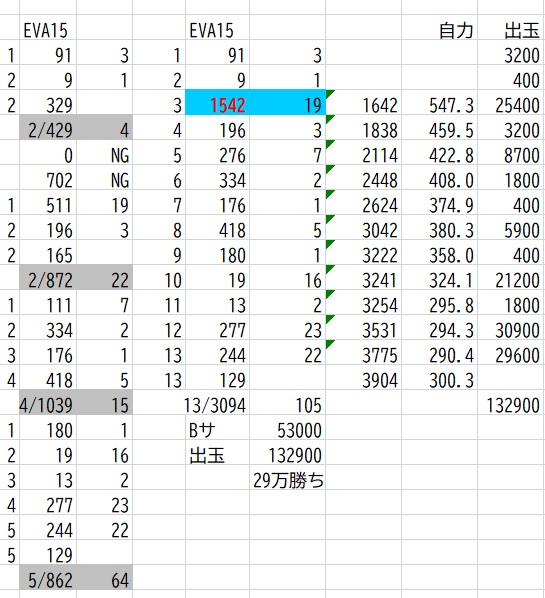Click the gray cell with 64
The height and width of the screenshot is (598, 545).
(x=104, y=579)
